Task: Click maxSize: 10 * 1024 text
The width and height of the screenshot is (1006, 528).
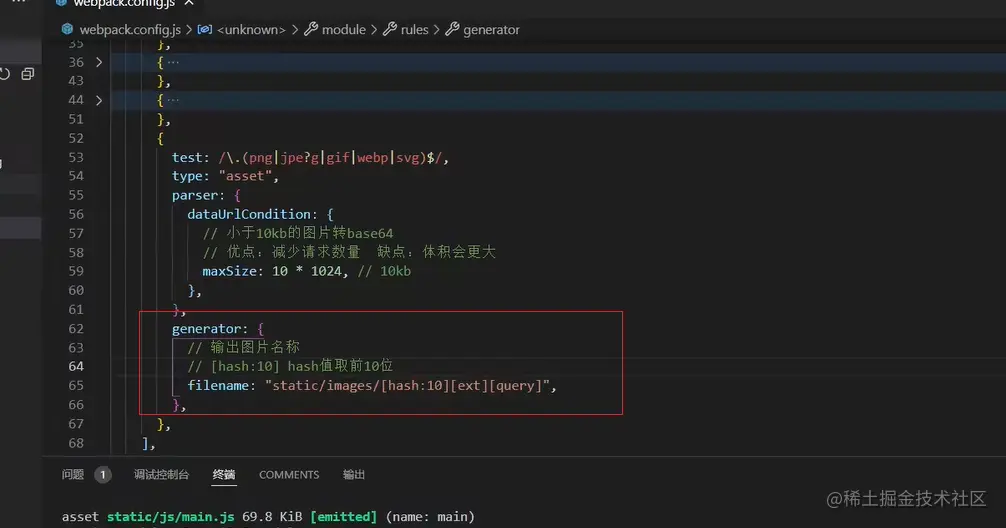Action: pyautogui.click(x=272, y=271)
